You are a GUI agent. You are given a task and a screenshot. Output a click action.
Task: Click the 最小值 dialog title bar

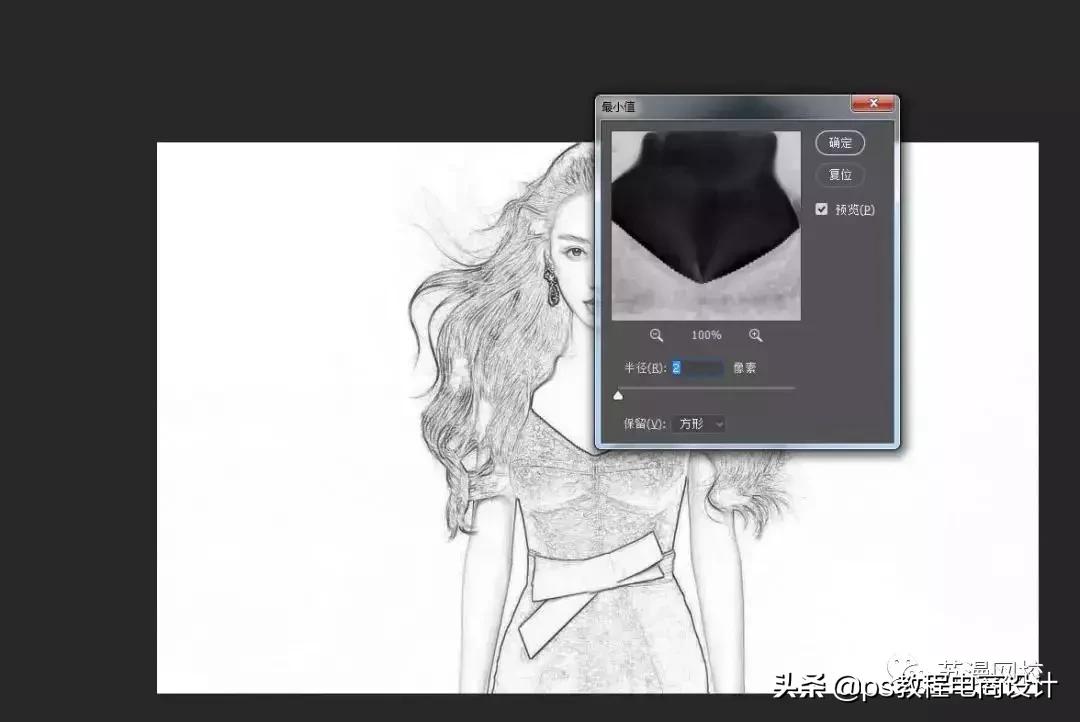[x=700, y=104]
